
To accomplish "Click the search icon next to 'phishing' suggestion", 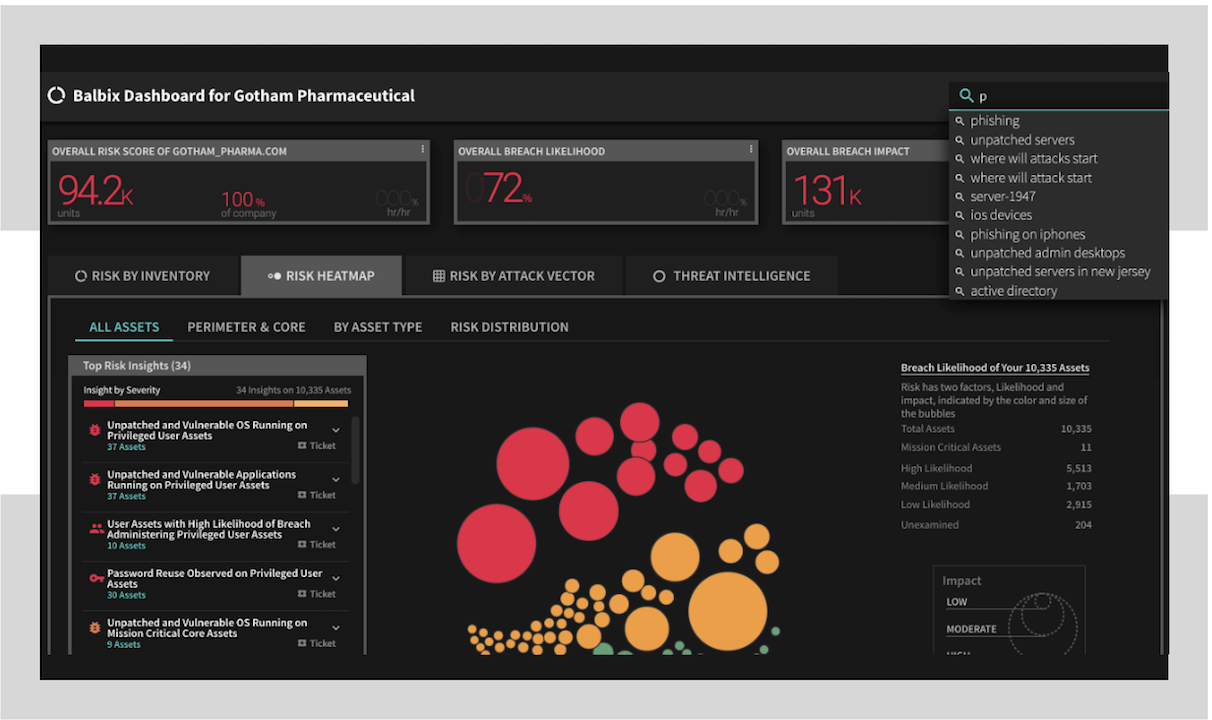I will point(960,121).
